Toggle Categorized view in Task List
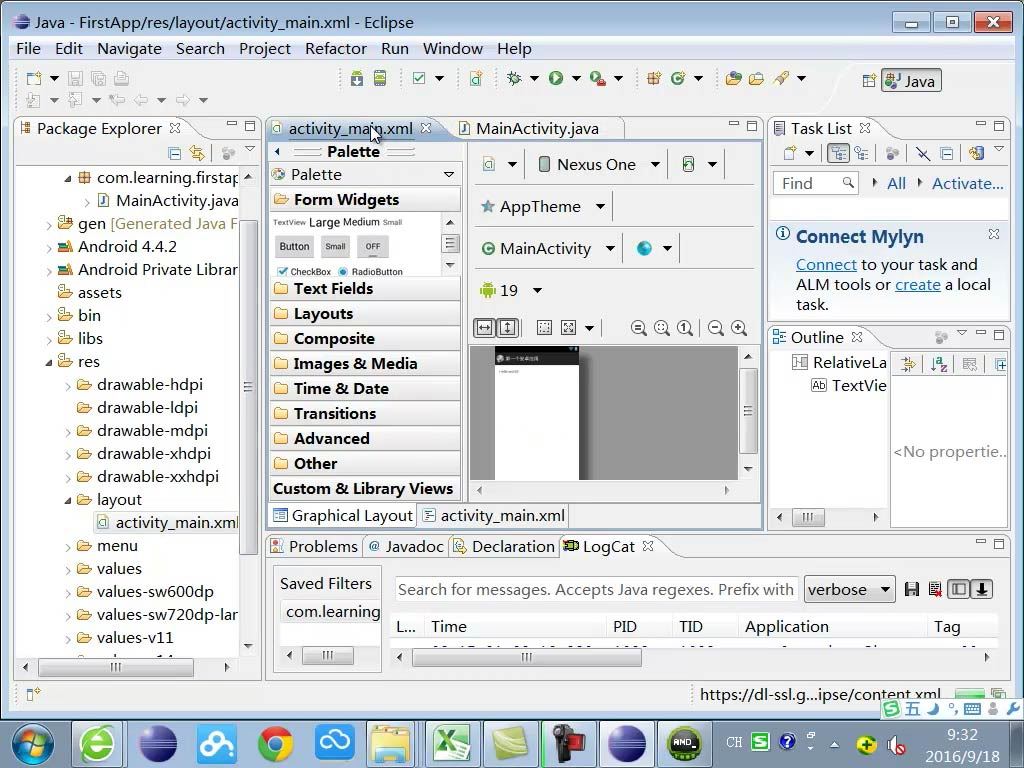 pos(838,153)
